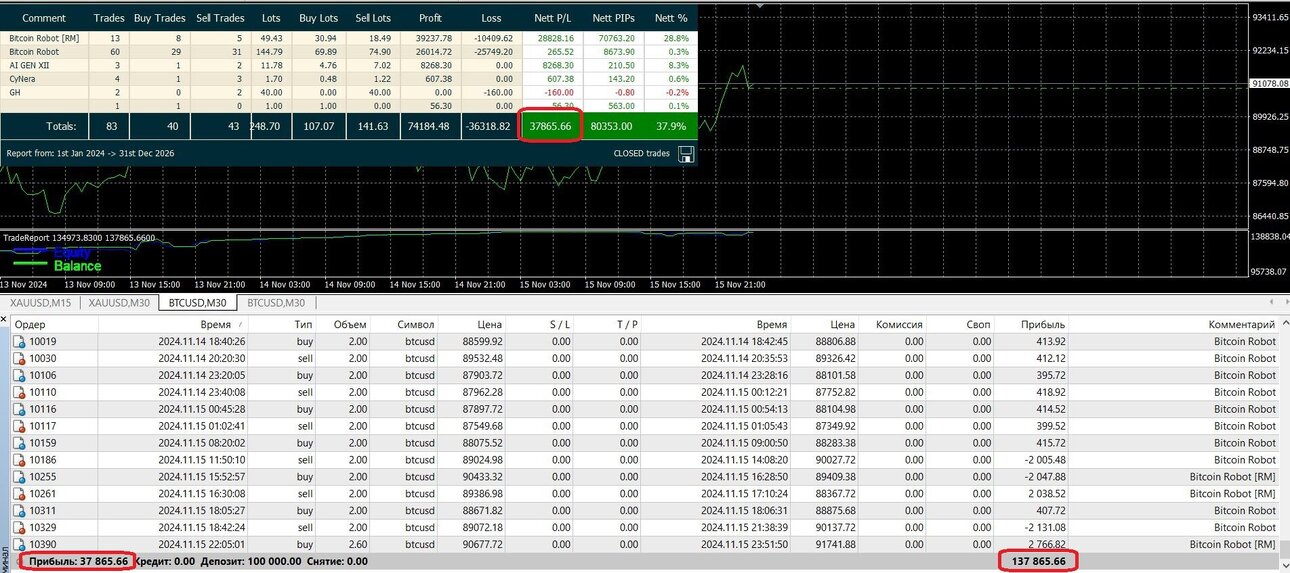The image size is (1290, 573).
Task: Click the 37.9% total Nett % cell
Action: (x=671, y=127)
